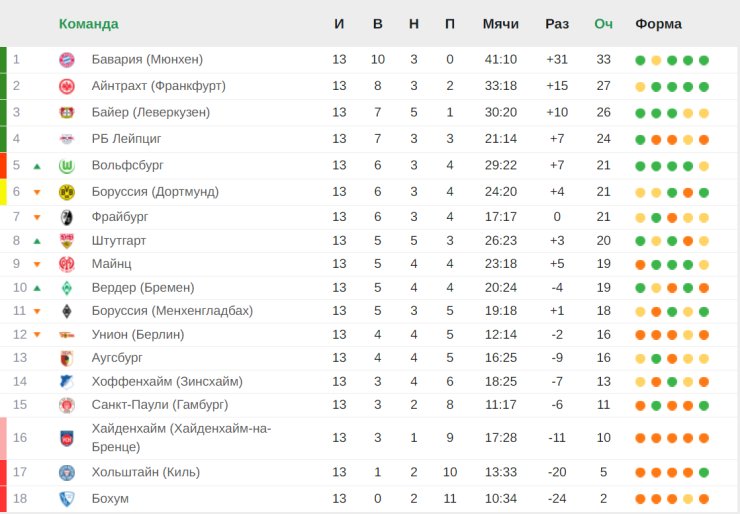The height and width of the screenshot is (514, 740).
Task: Click the green up arrow beside Wolfsburg
Action: coord(37,166)
